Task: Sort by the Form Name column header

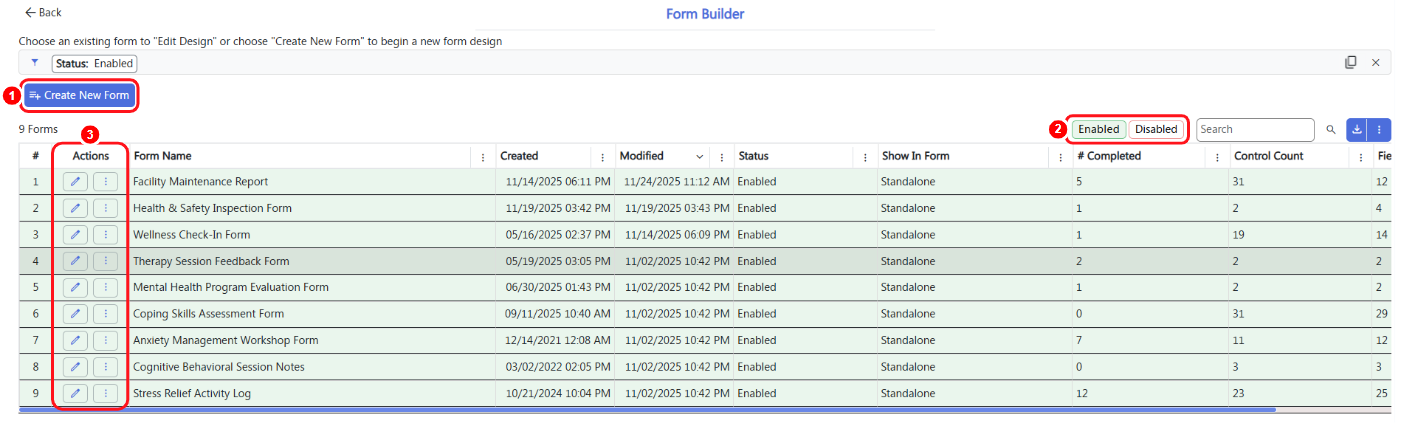Action: [163, 156]
